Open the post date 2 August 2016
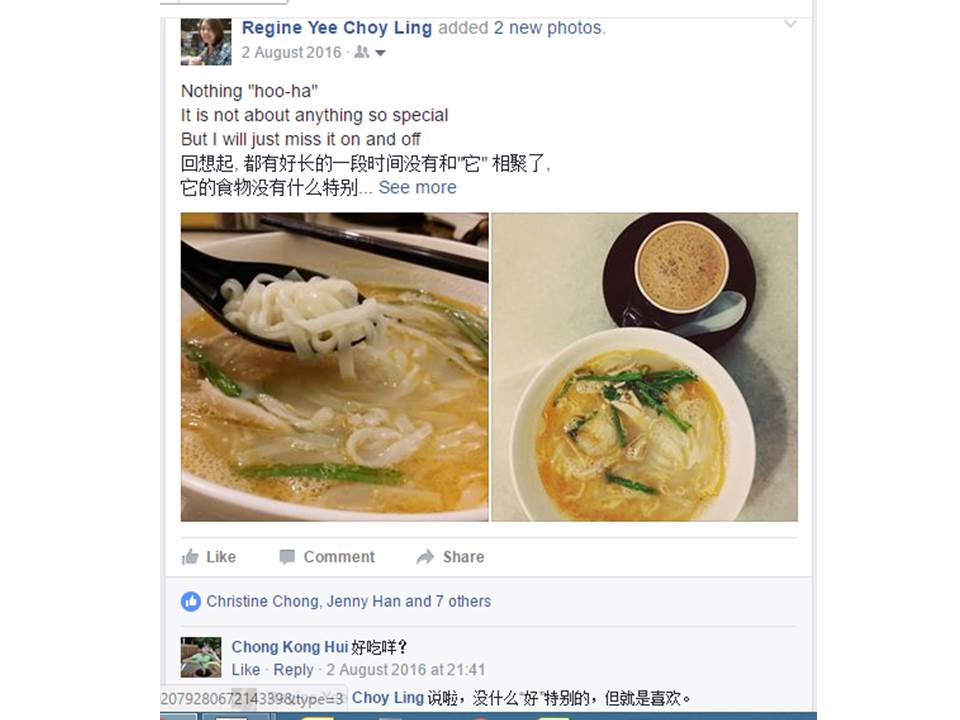Image resolution: width=960 pixels, height=720 pixels. [x=291, y=52]
